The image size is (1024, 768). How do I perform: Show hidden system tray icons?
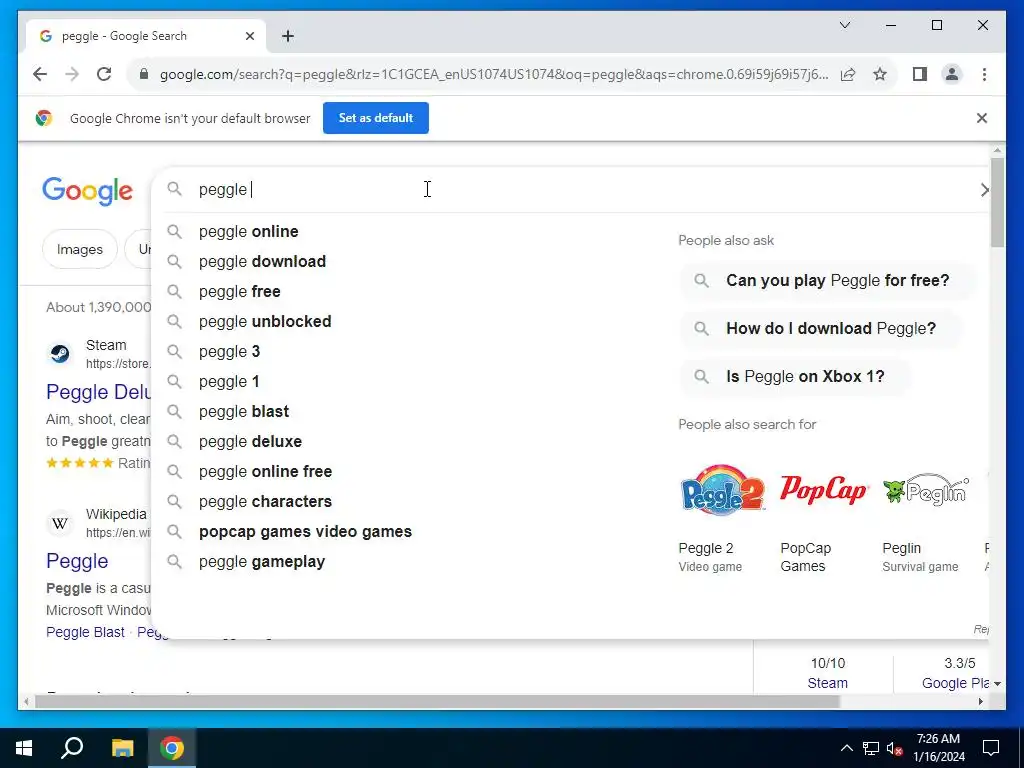[846, 748]
